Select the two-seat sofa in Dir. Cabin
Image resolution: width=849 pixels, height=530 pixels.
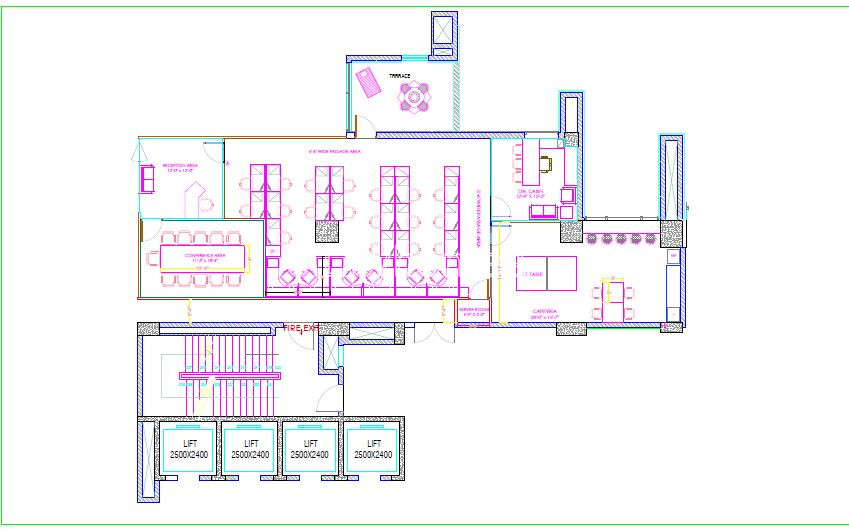(543, 212)
